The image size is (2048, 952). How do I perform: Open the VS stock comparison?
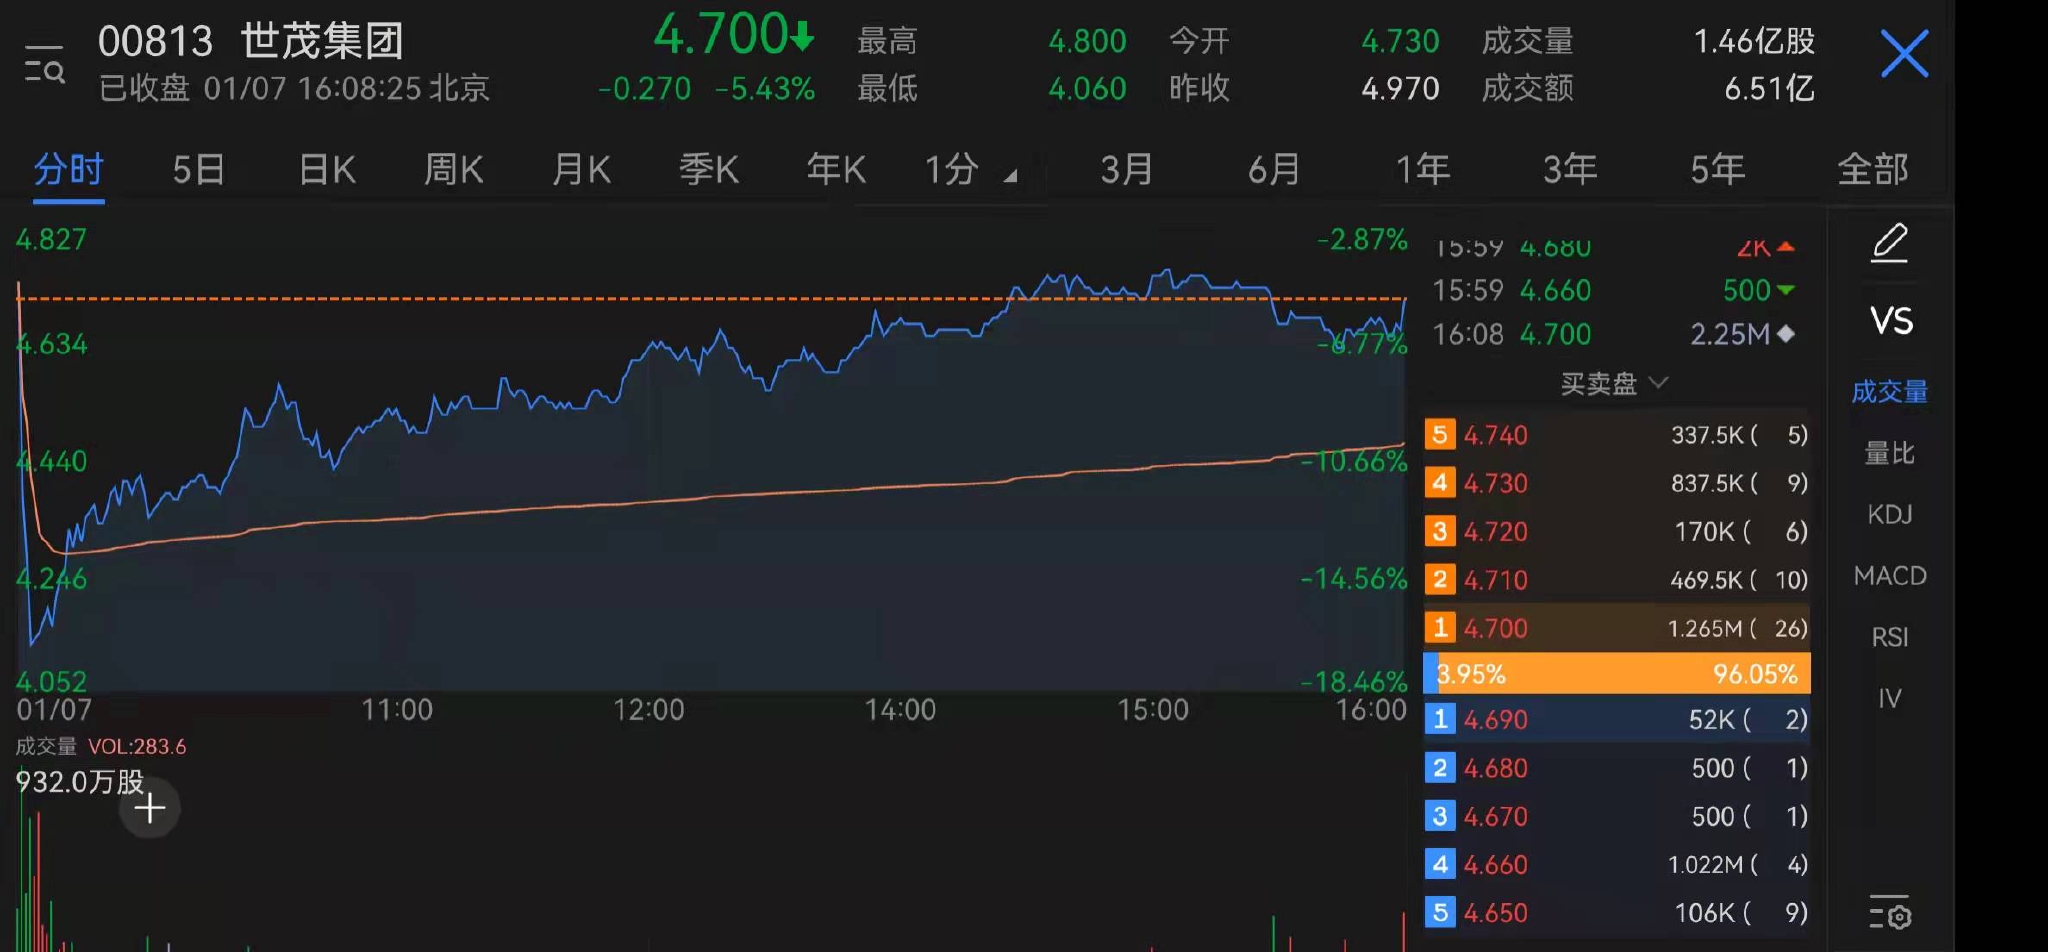[1891, 321]
